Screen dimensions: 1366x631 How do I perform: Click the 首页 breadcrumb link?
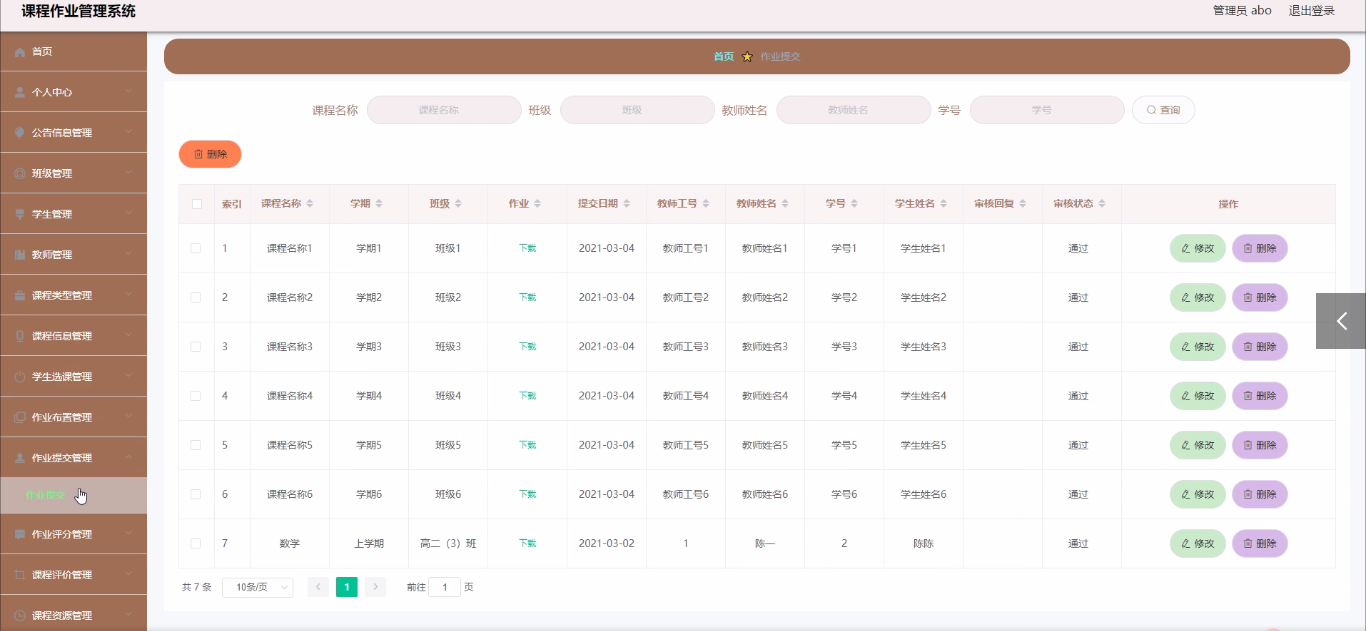coord(723,57)
